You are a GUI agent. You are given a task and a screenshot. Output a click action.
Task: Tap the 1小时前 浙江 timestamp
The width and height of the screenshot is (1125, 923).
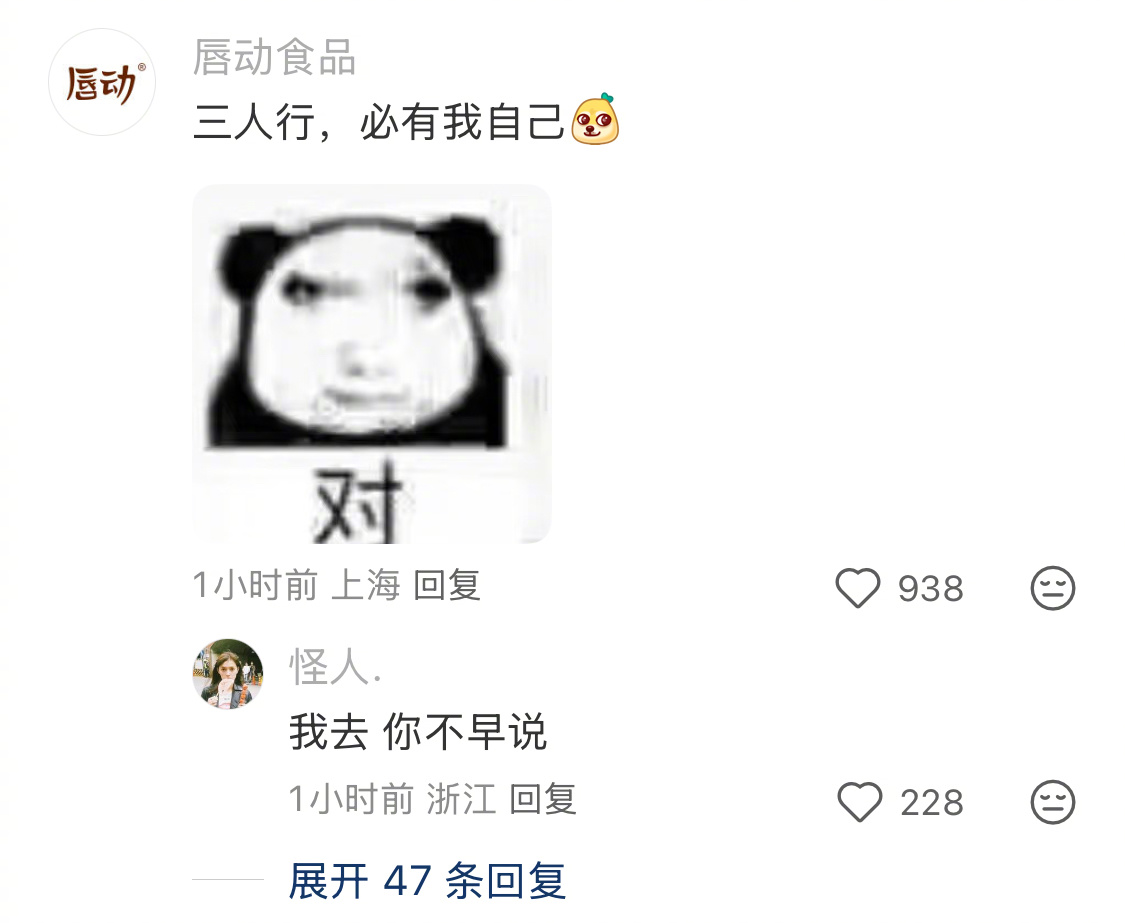[392, 799]
